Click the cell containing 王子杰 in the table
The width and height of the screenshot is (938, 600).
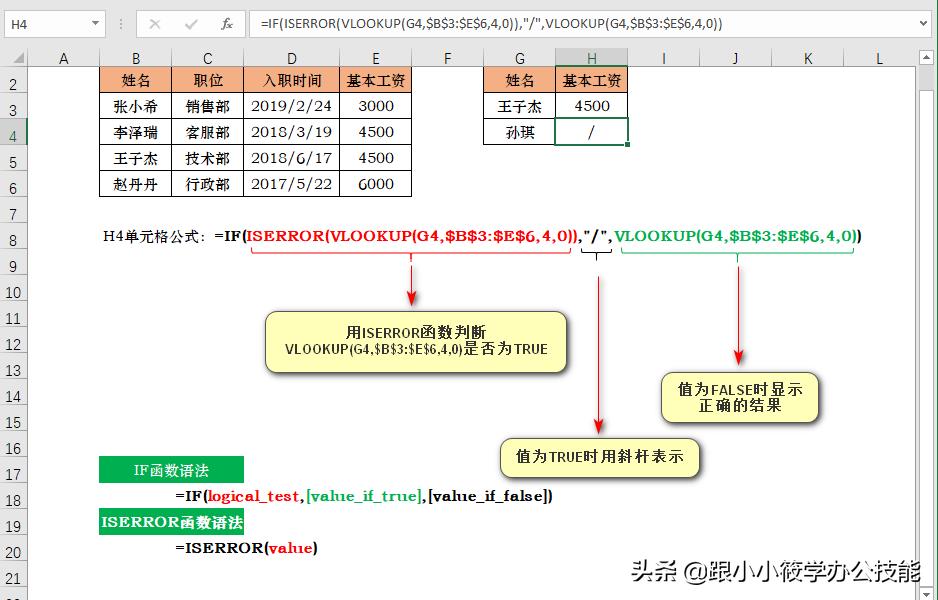click(135, 157)
